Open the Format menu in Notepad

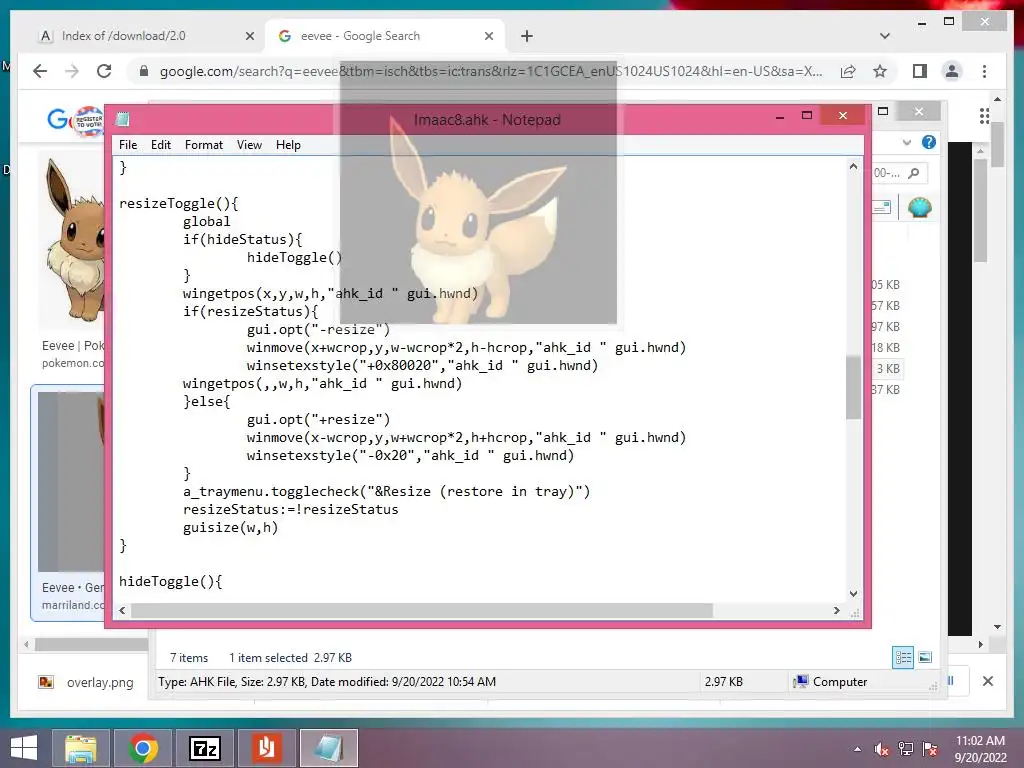point(204,145)
